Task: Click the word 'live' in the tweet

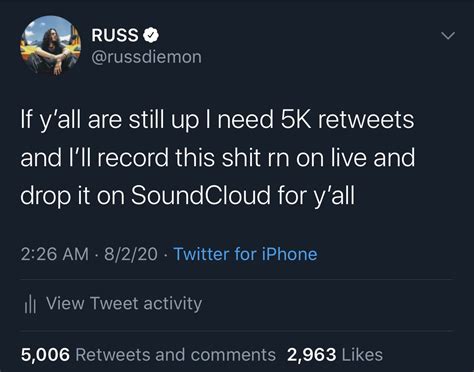Action: click(349, 158)
